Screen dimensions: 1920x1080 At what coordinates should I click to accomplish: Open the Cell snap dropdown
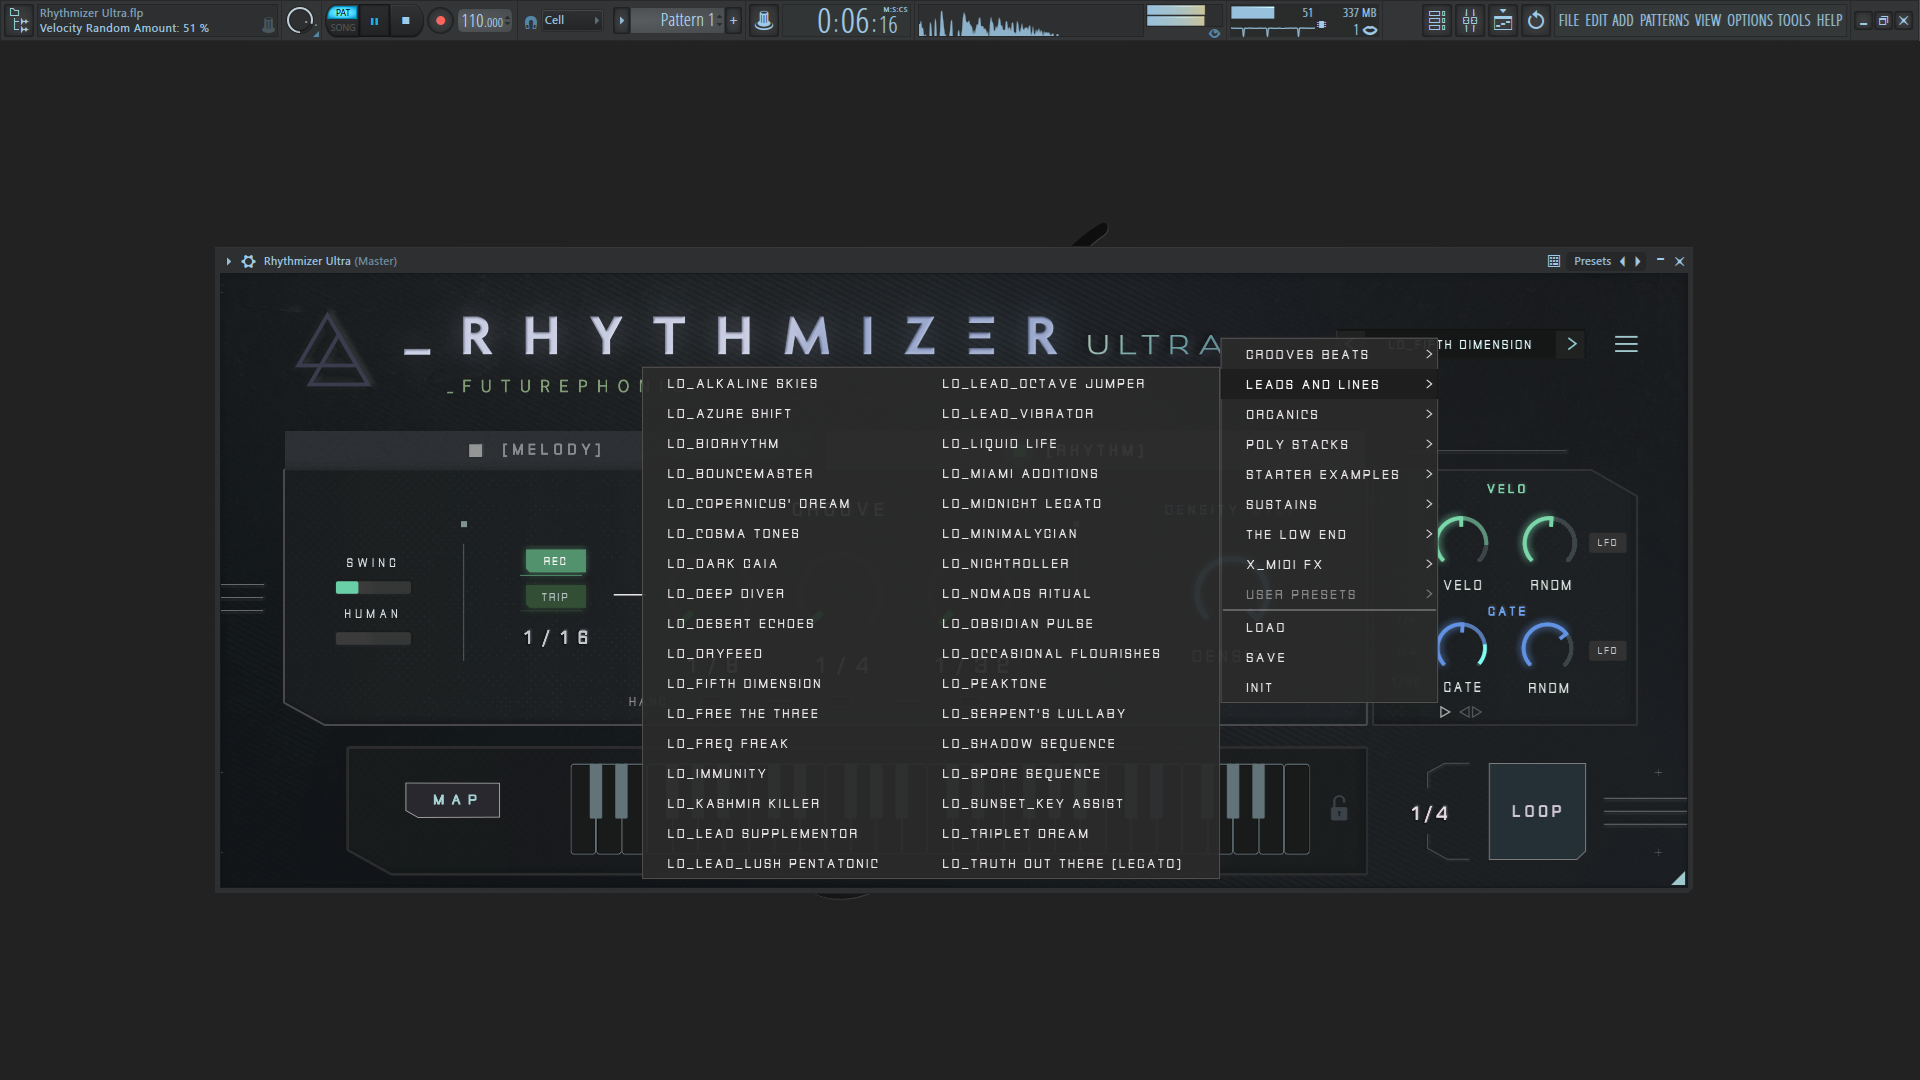(x=572, y=21)
